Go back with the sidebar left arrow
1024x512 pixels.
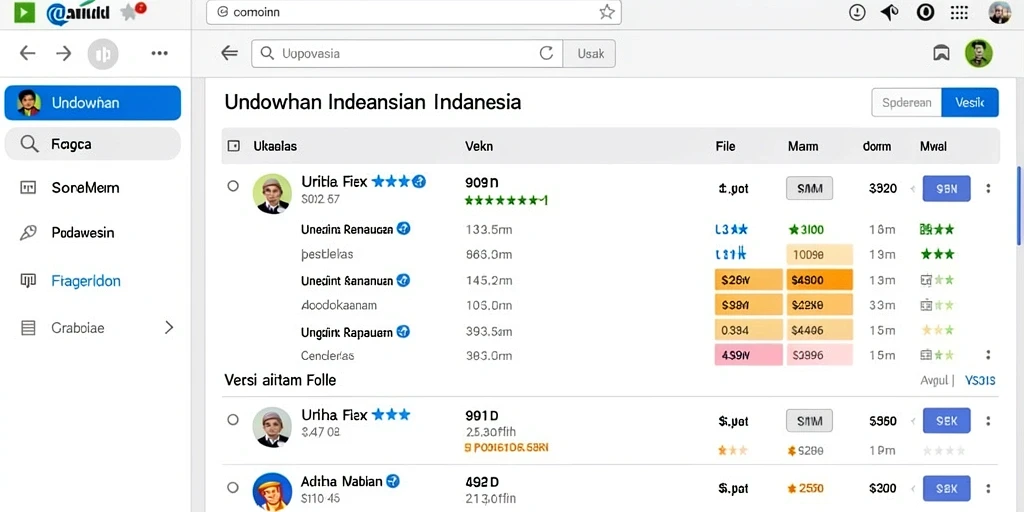click(x=27, y=54)
